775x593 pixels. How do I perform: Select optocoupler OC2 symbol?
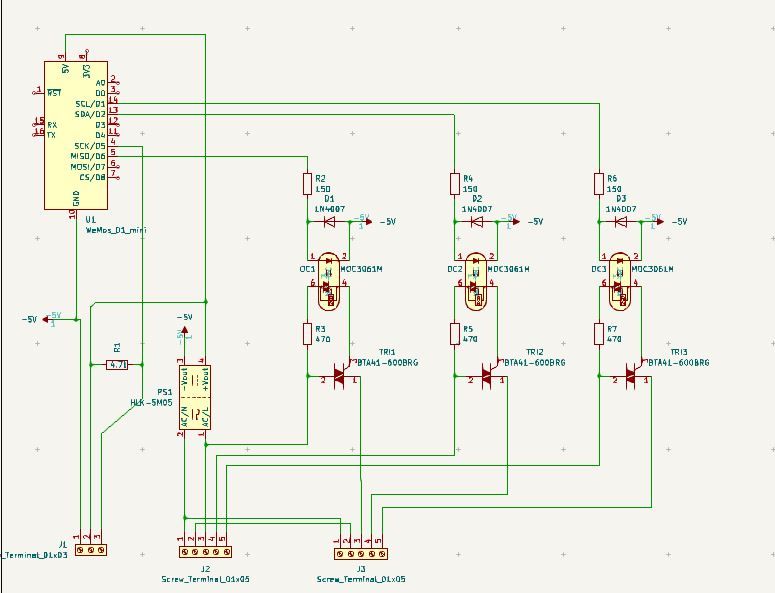[x=476, y=282]
